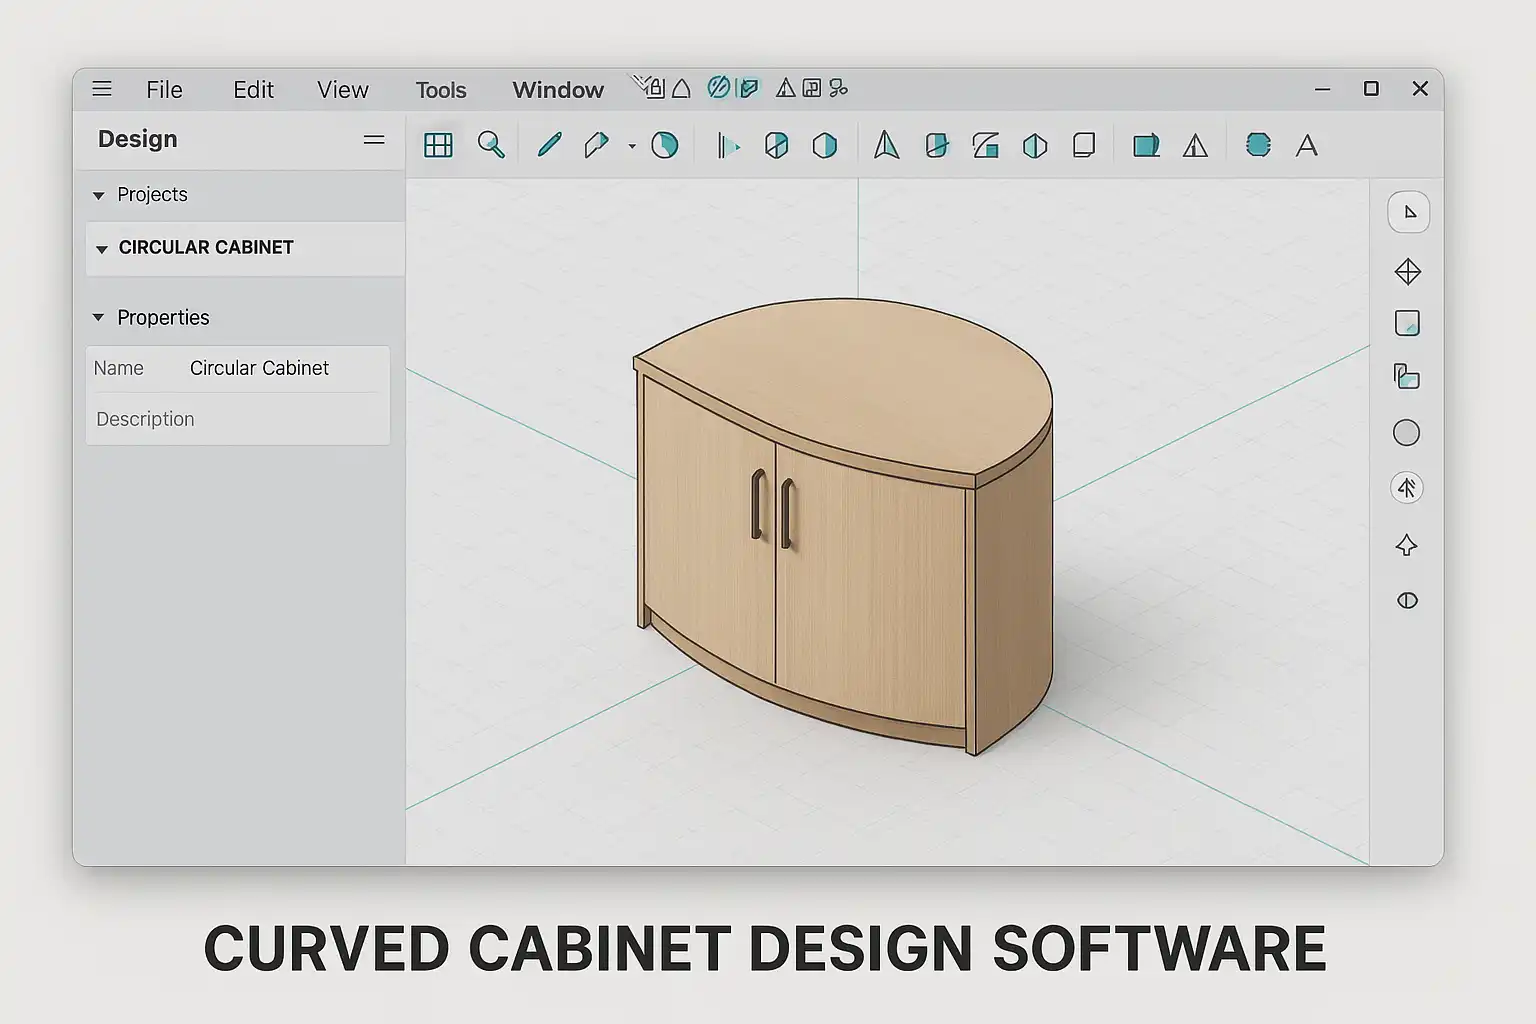This screenshot has width=1536, height=1024.
Task: Click the four-point star icon in sidebar
Action: (1406, 545)
